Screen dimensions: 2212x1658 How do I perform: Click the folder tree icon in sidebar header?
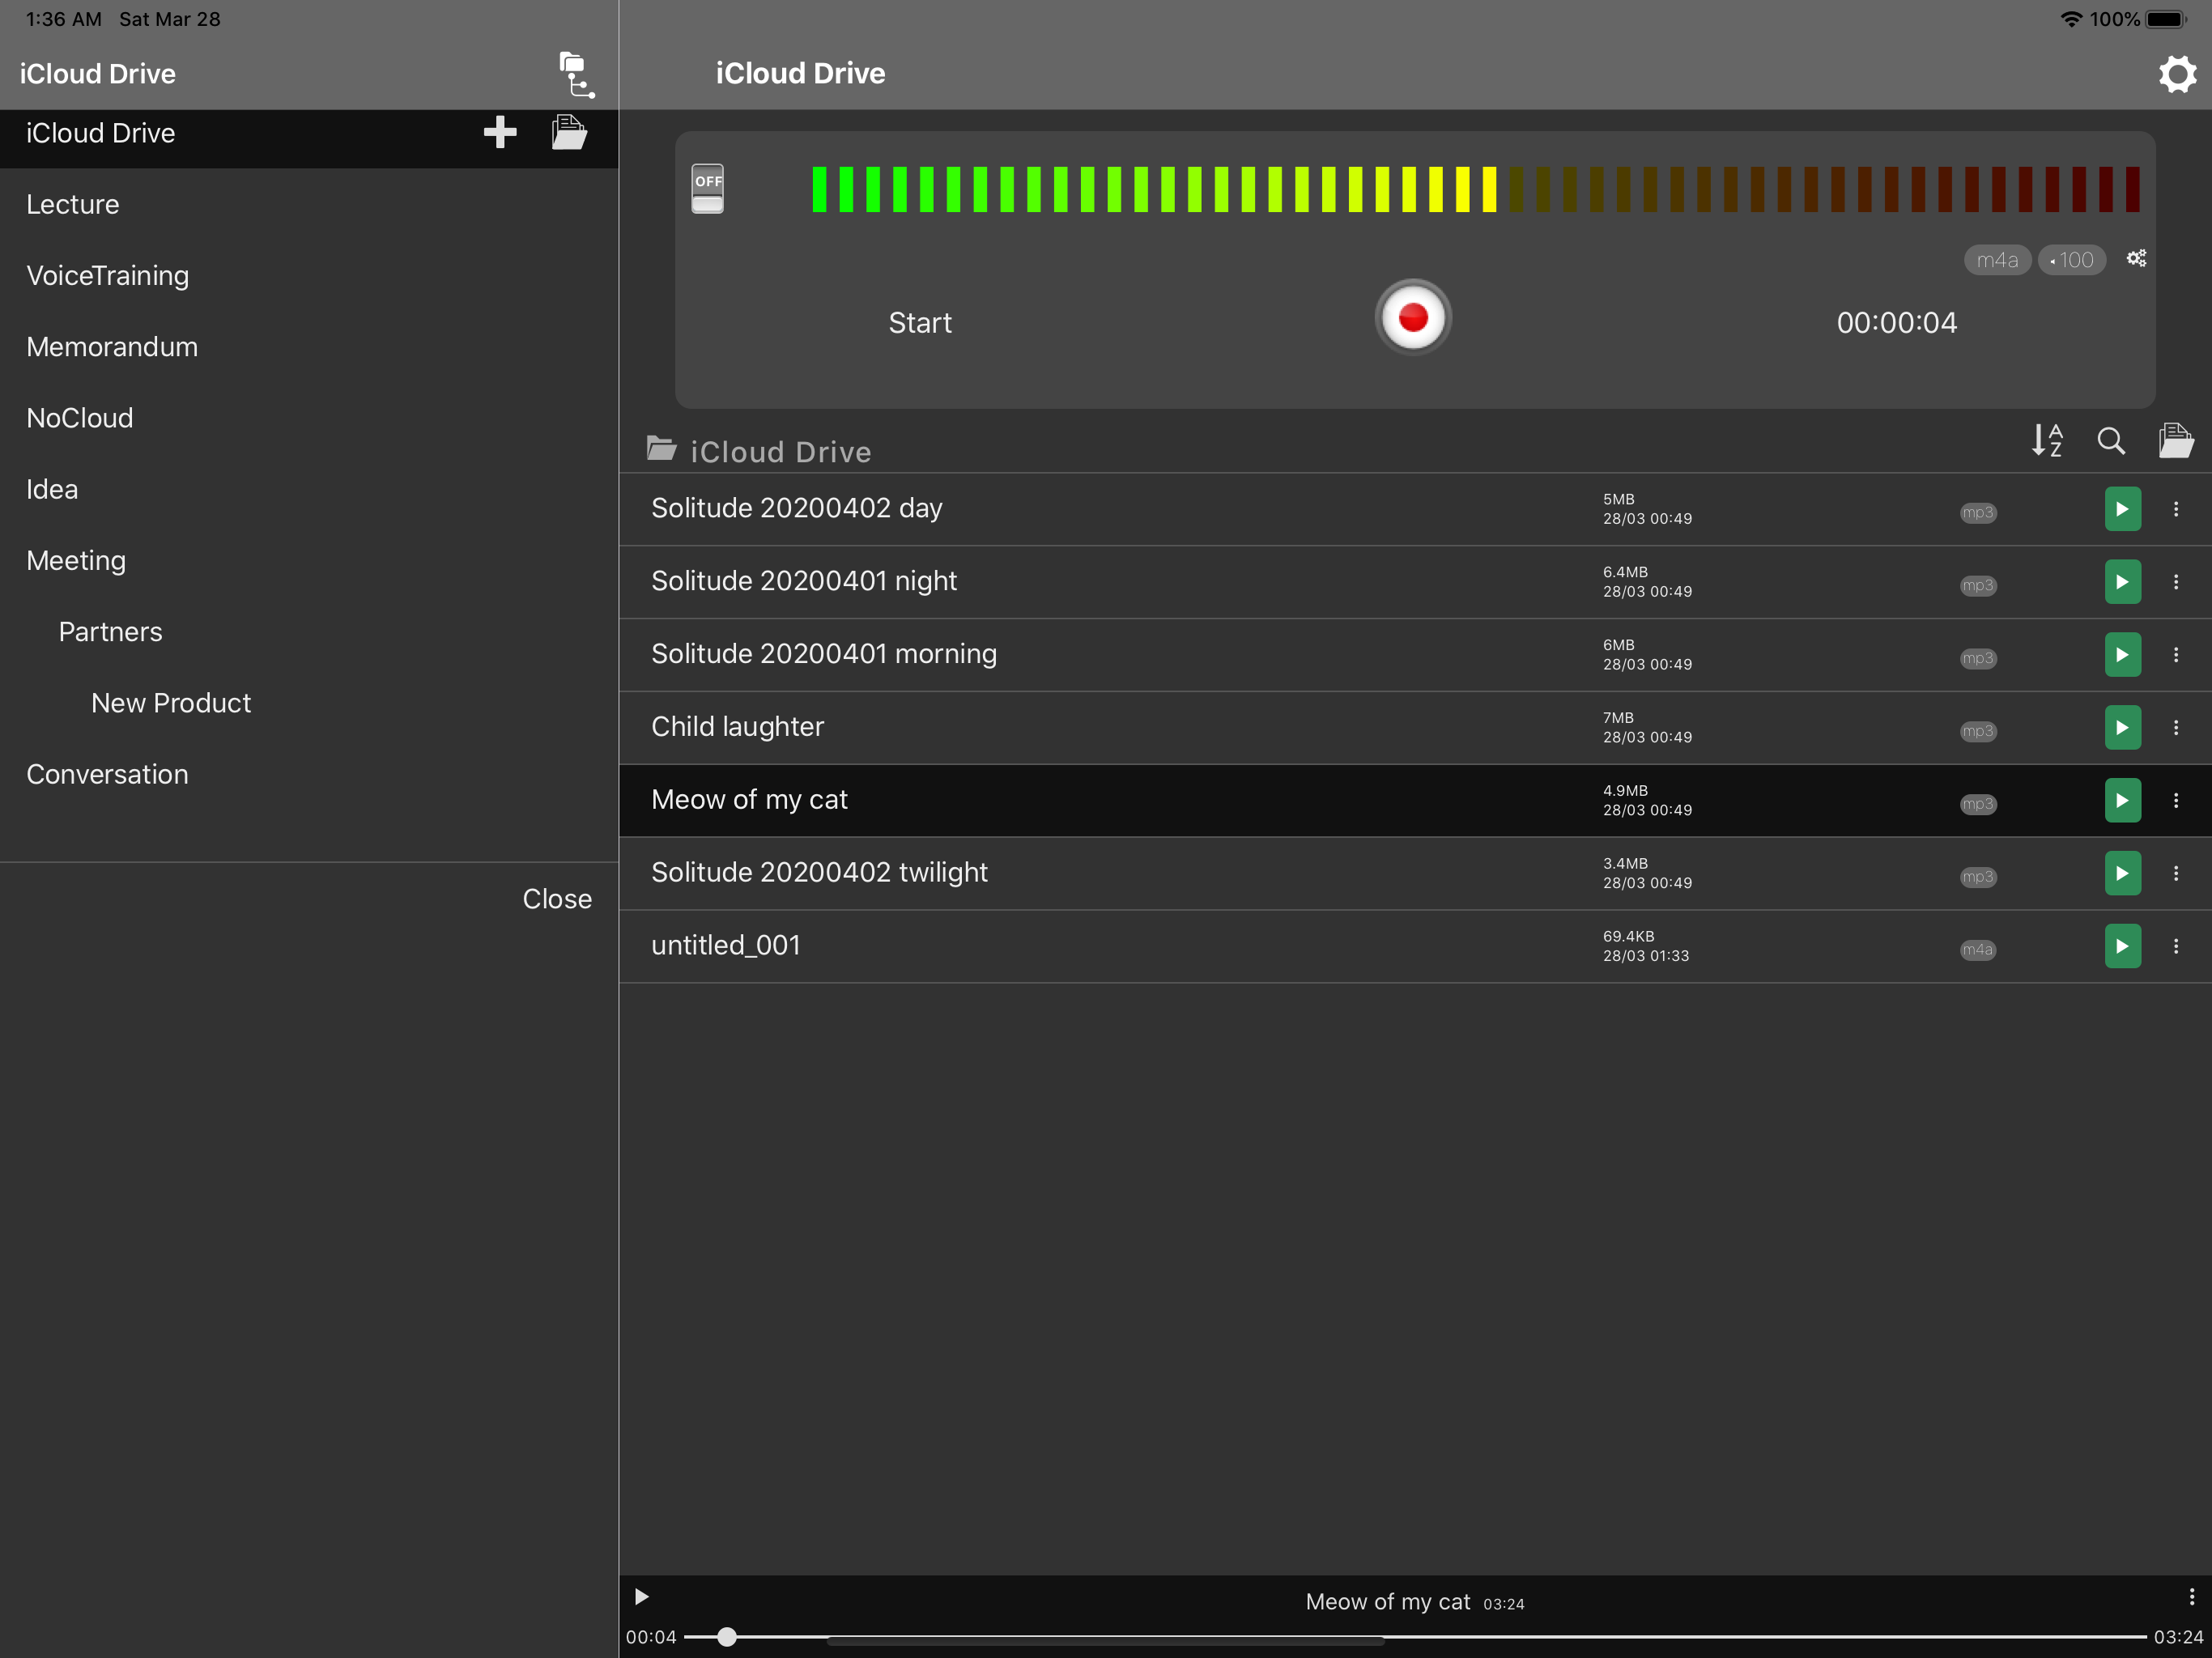[576, 75]
